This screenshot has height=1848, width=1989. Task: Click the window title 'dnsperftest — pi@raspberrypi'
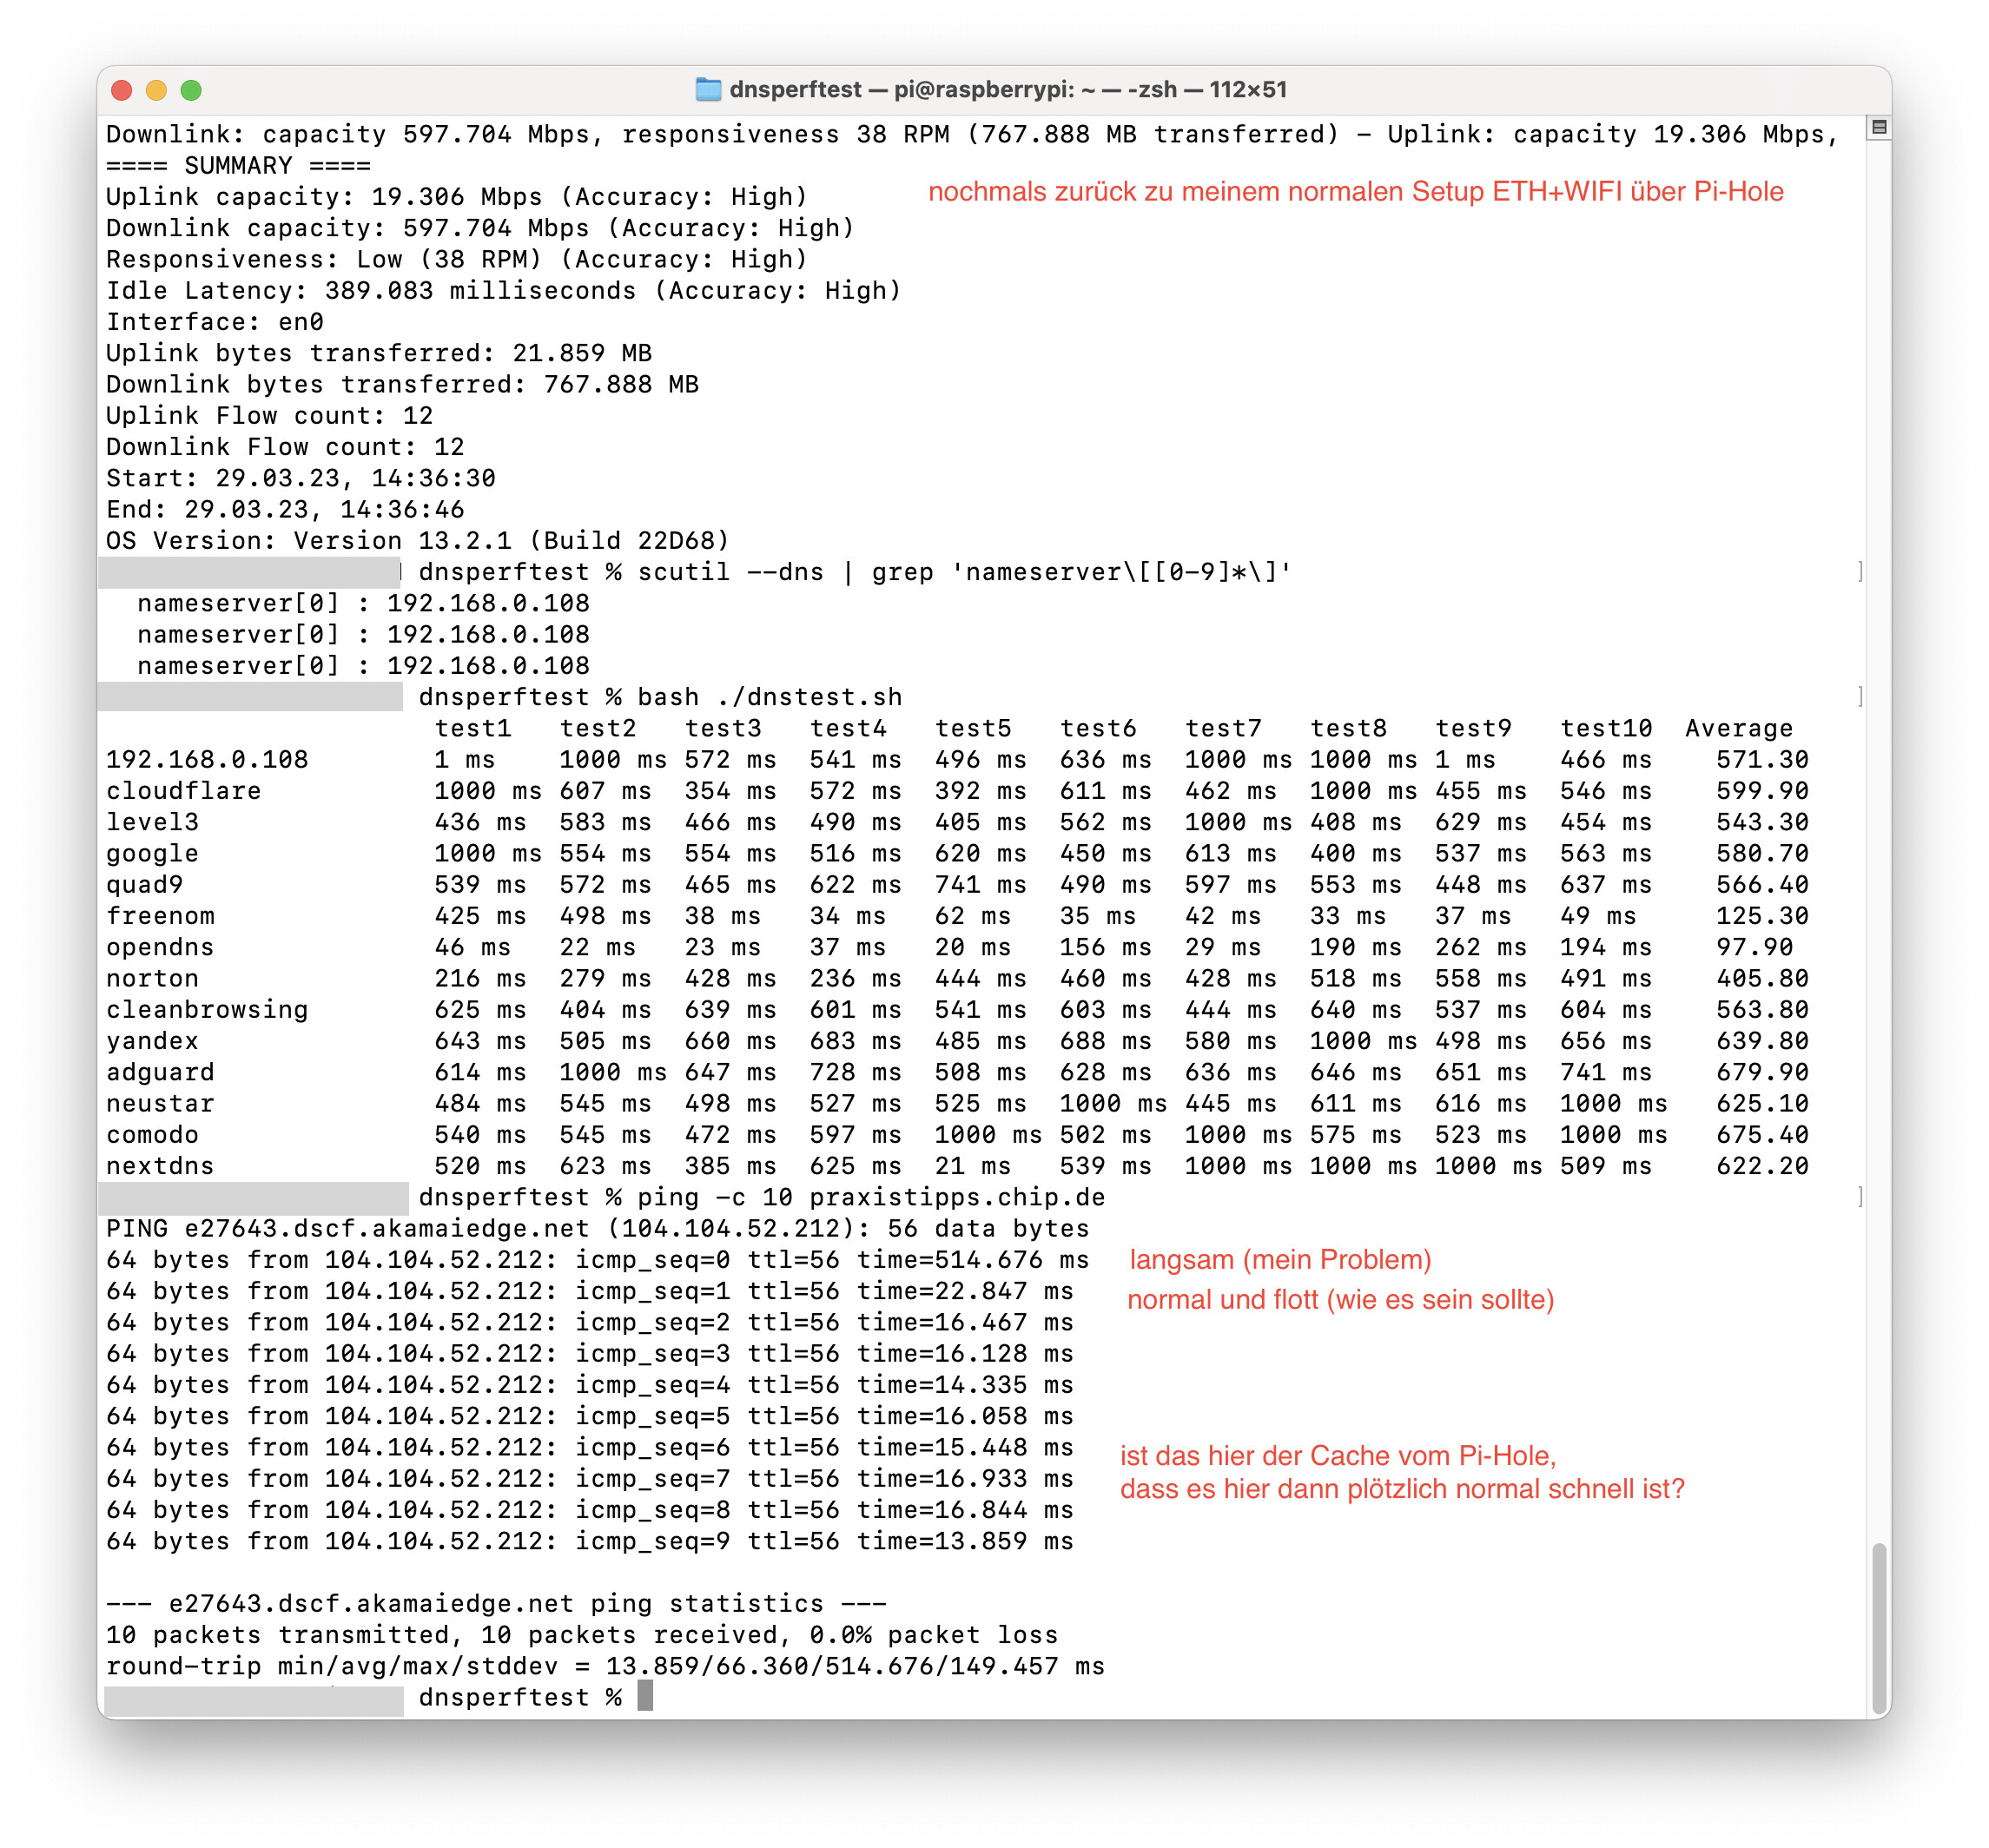pos(1007,89)
